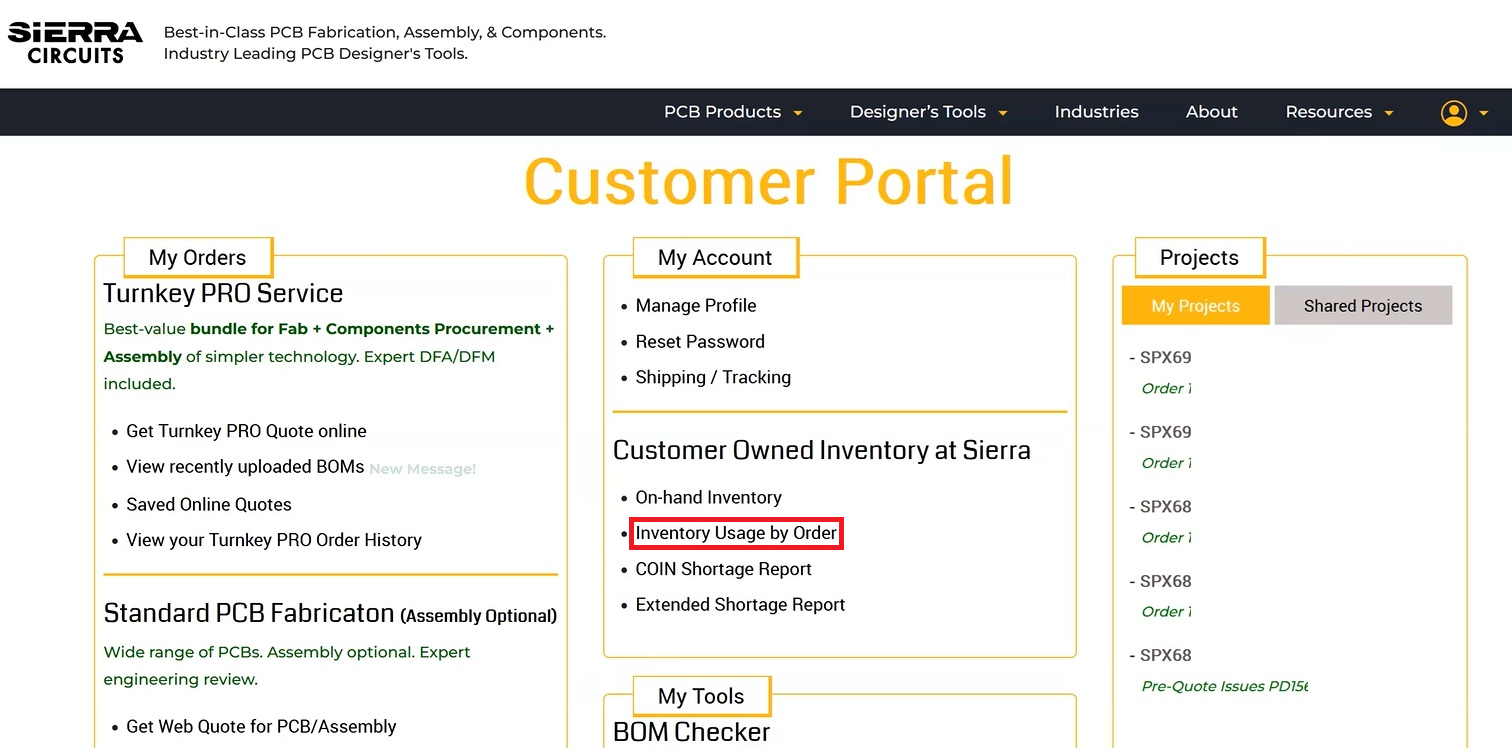Screen dimensions: 1512x748
Task: Click the New Message! notice
Action: (422, 469)
